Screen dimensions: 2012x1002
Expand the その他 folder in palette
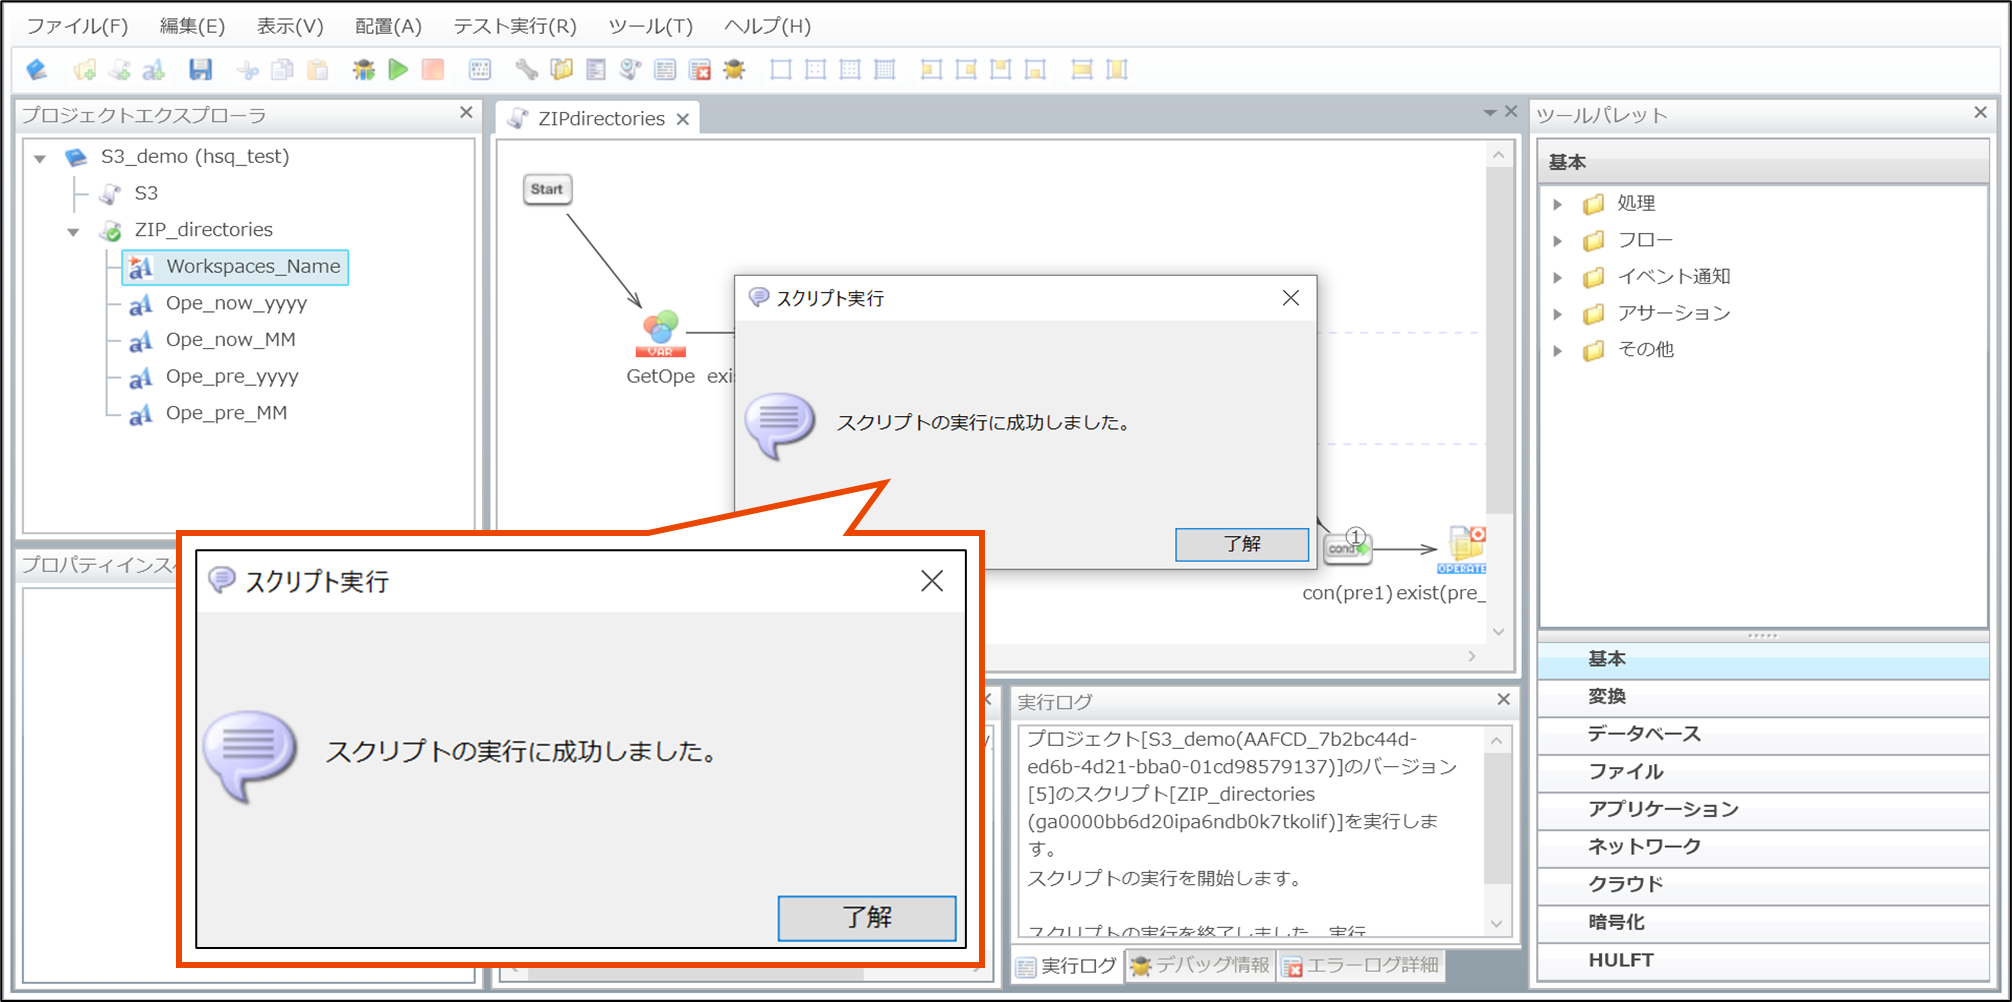point(1557,350)
